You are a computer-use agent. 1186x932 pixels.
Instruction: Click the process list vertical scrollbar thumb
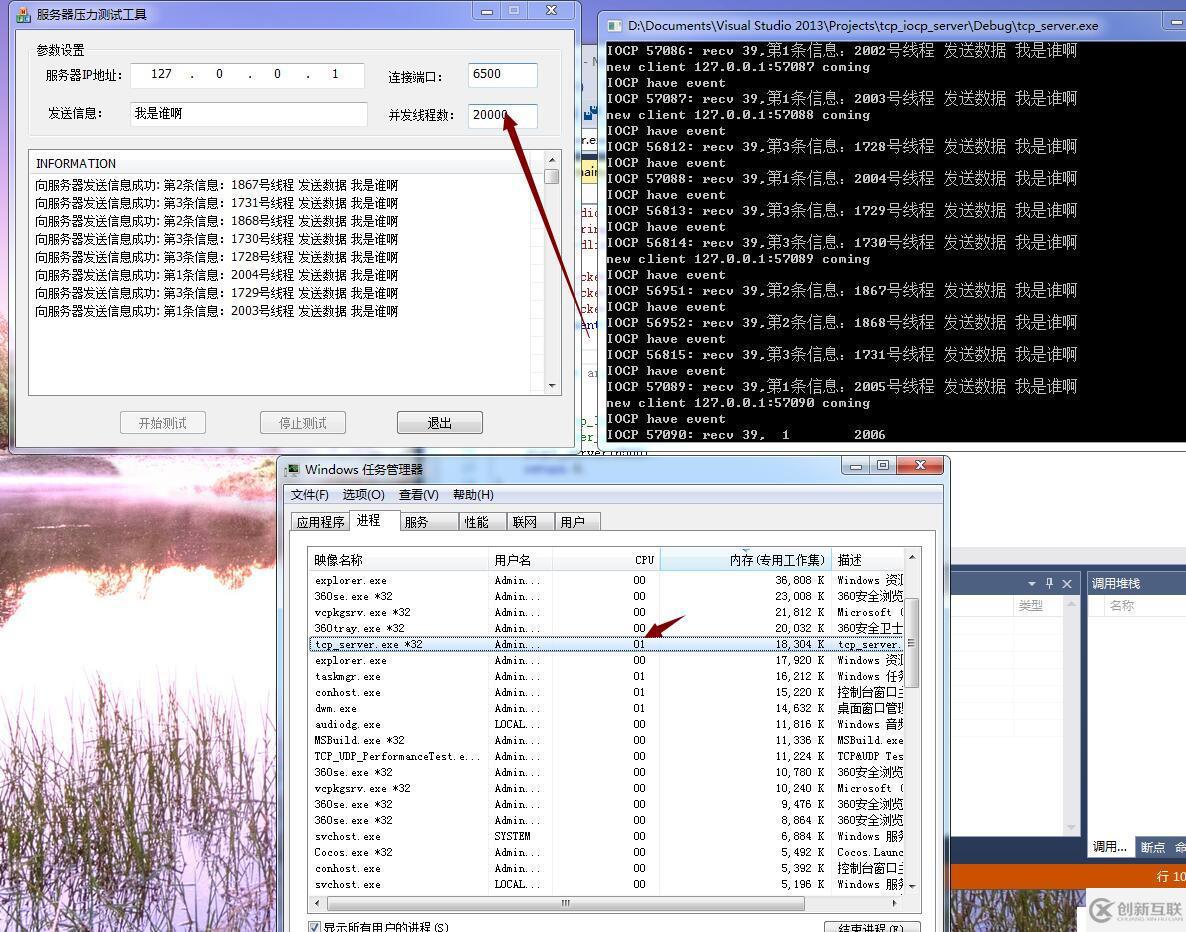pyautogui.click(x=912, y=643)
